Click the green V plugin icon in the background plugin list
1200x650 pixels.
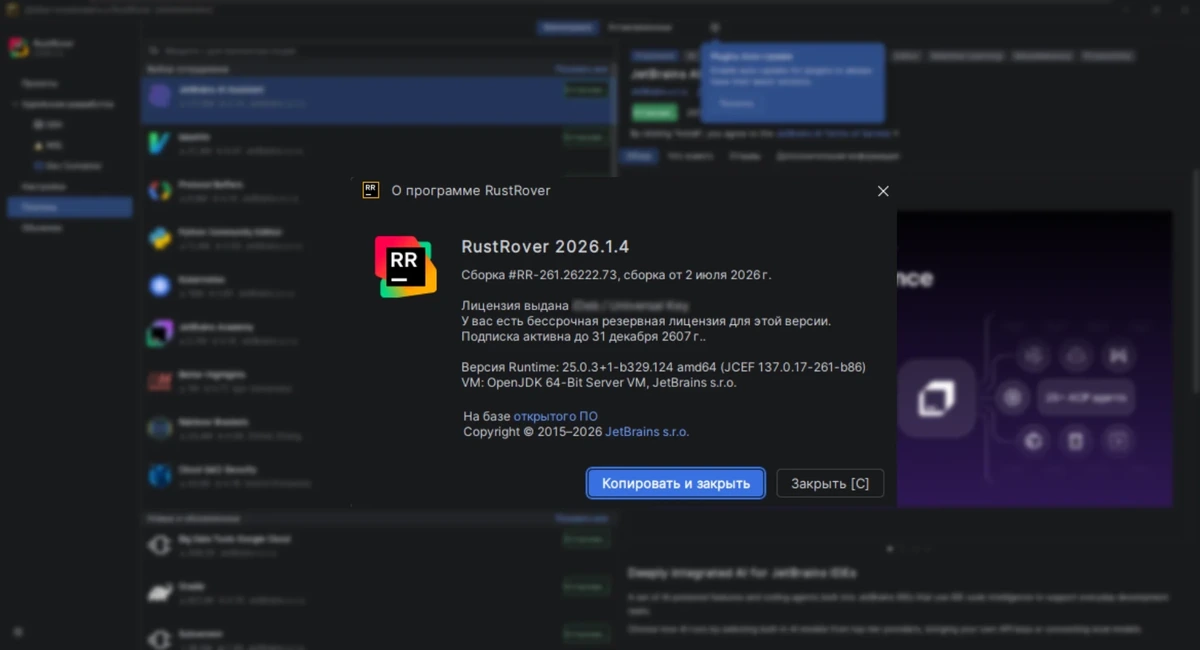[160, 143]
